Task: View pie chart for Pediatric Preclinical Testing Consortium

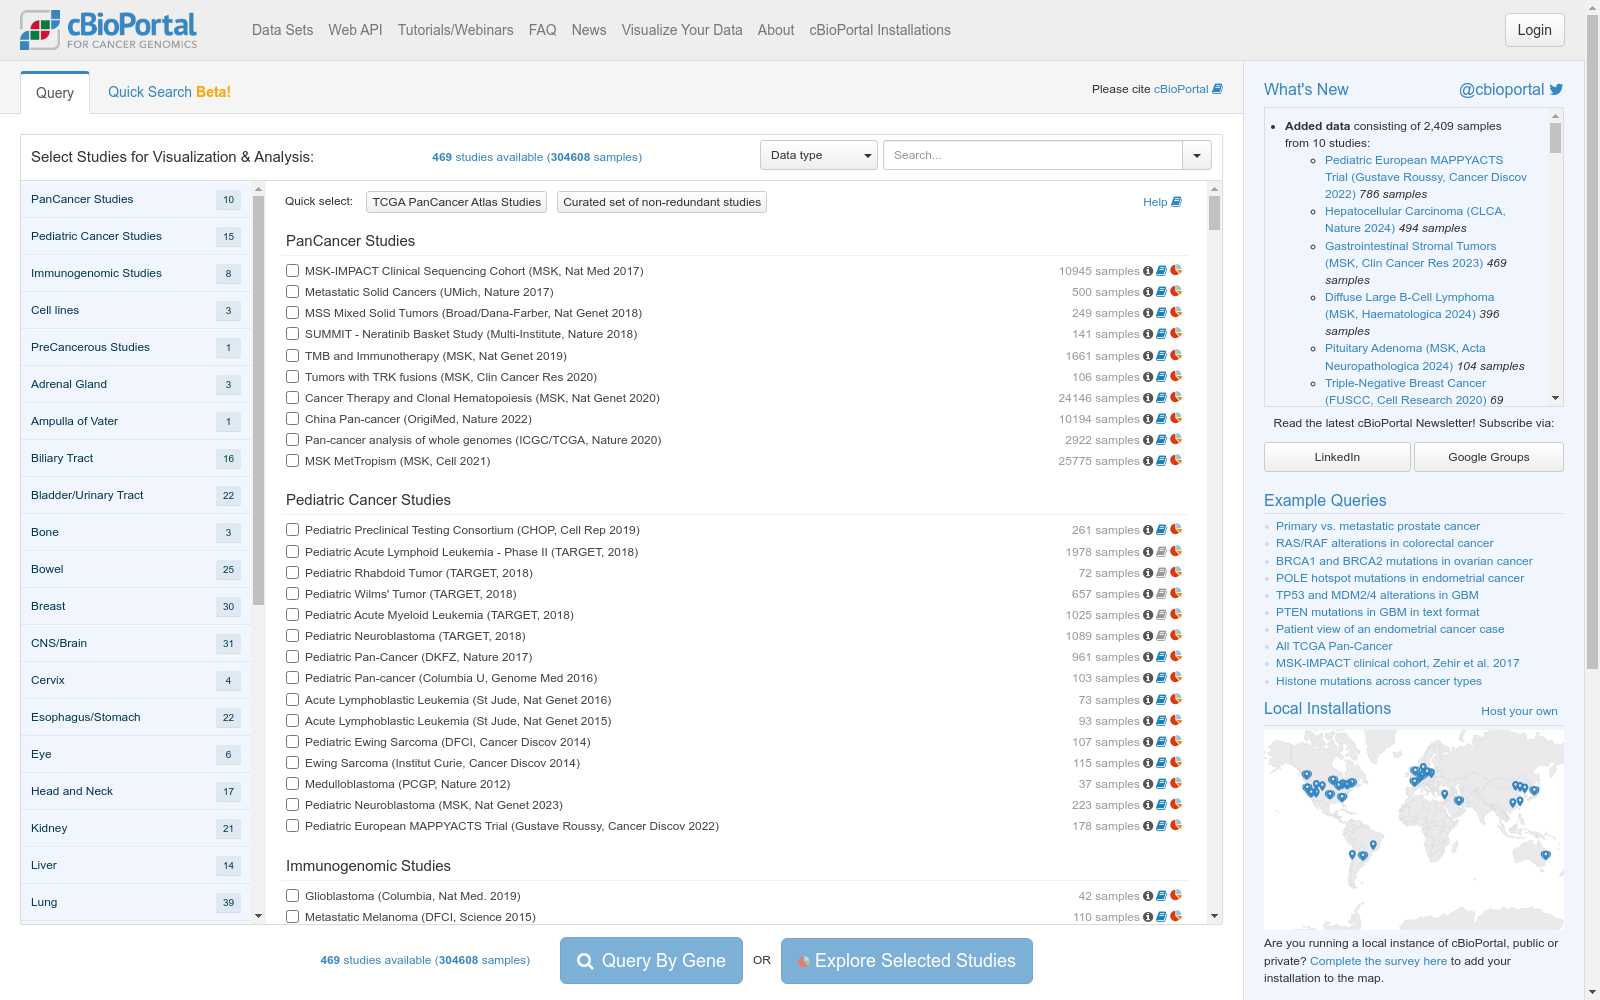Action: click(1176, 530)
